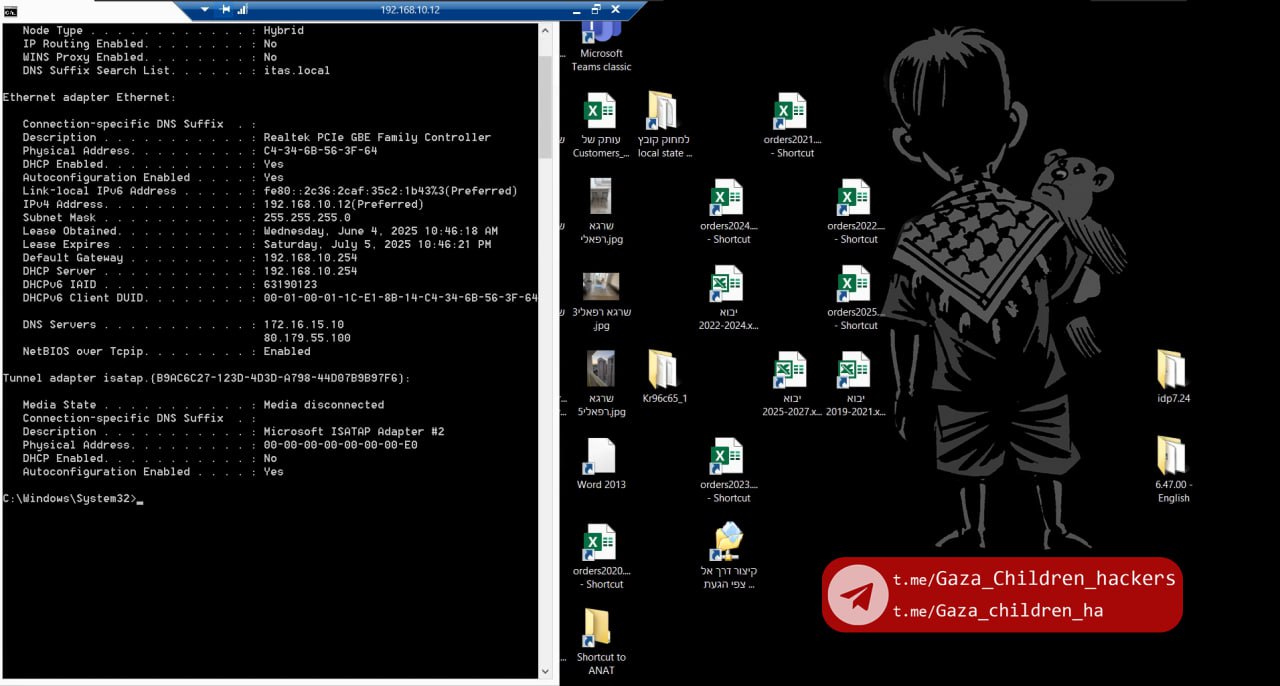The image size is (1280, 686).
Task: Toggle the pin on the remote connection bar
Action: 225,9
